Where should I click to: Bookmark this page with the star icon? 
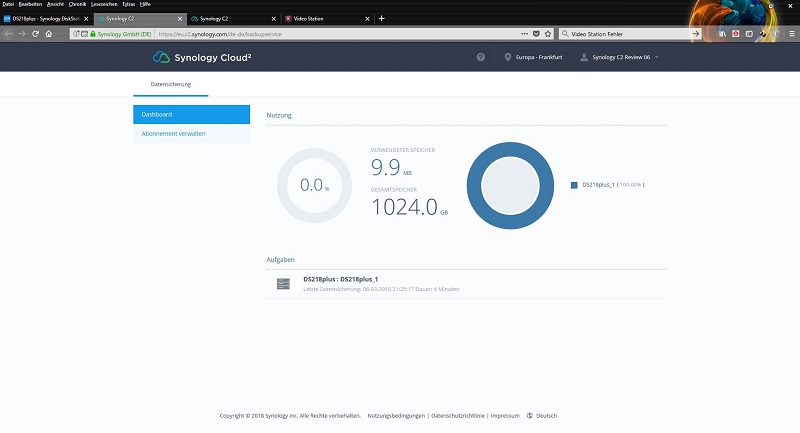pos(548,34)
